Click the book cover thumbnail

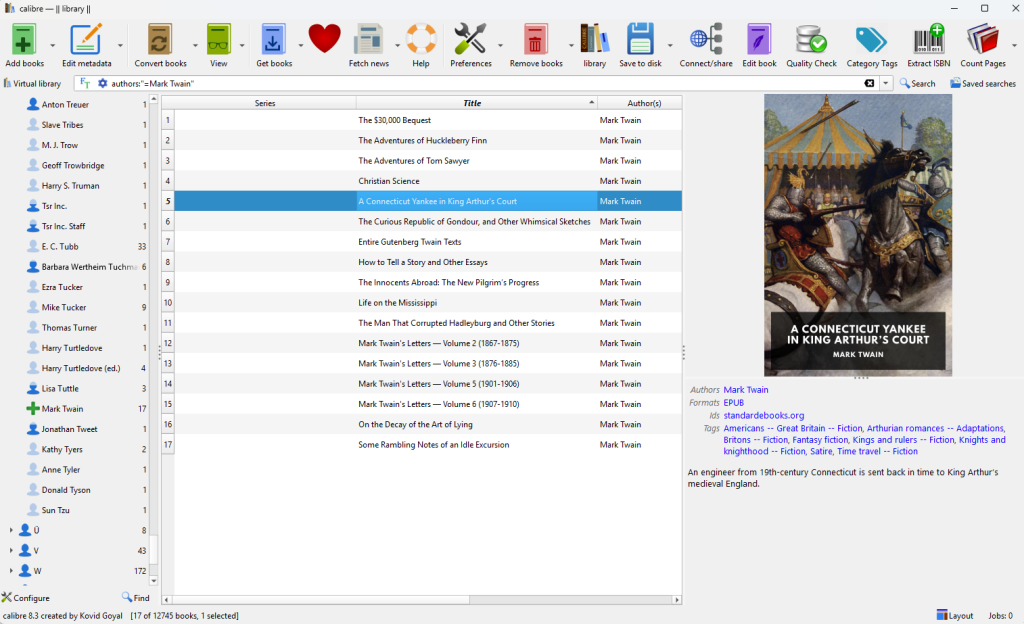coord(857,235)
